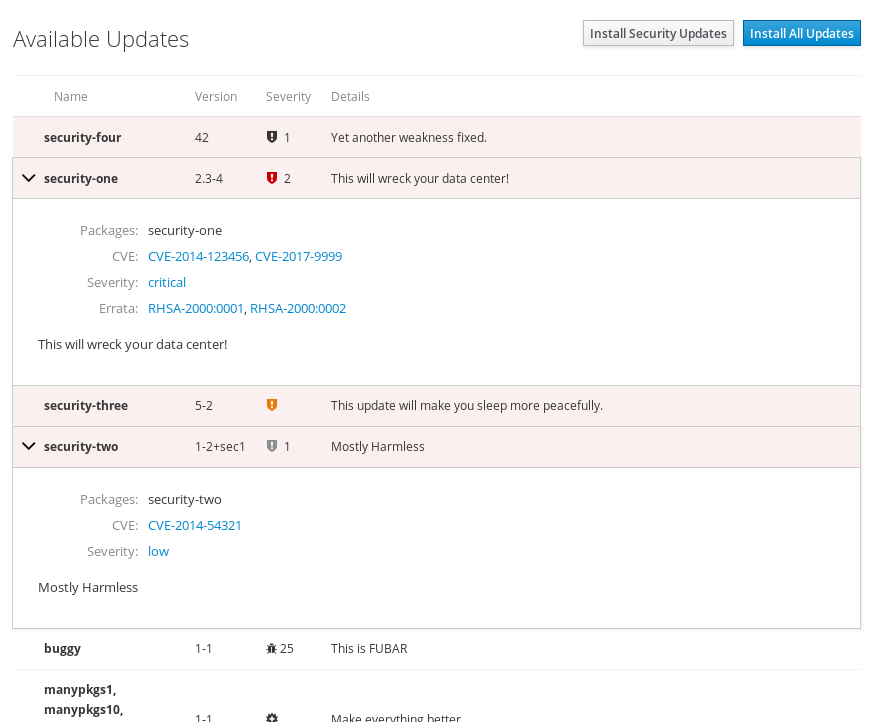Click the buggy package name

(x=62, y=648)
